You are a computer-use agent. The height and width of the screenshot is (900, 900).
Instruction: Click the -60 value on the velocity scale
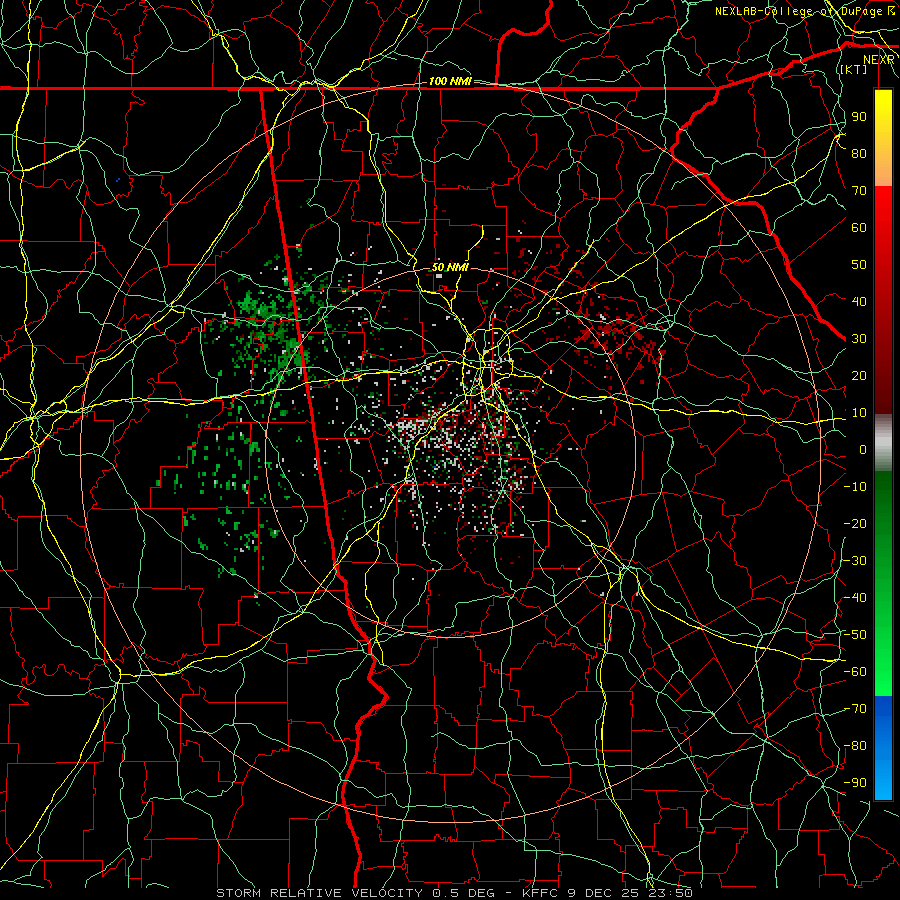pyautogui.click(x=855, y=672)
